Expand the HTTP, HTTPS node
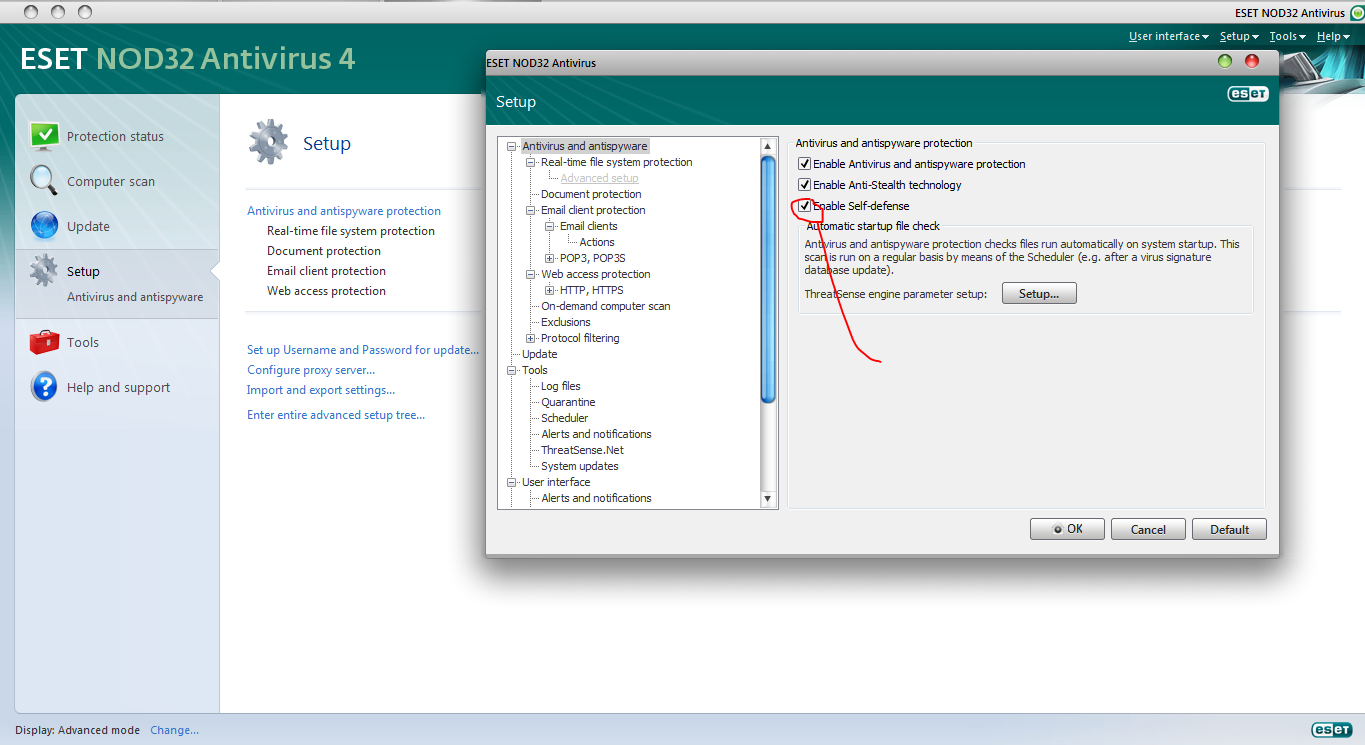Screen dimensions: 1365x745 coord(550,290)
